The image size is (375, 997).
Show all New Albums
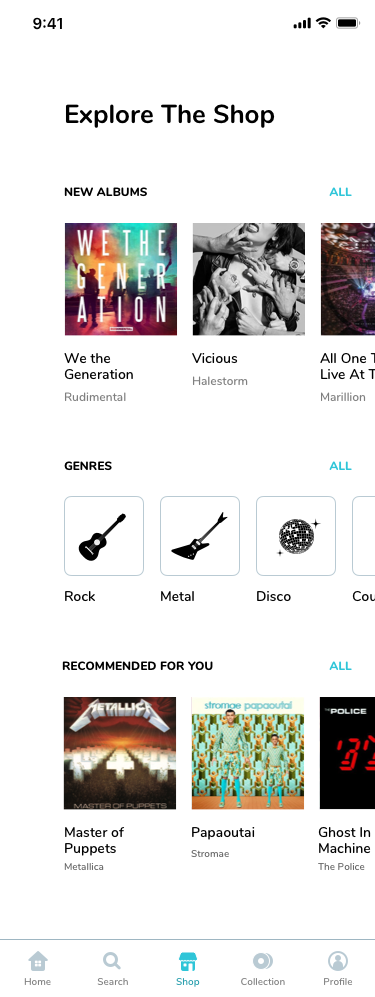pos(340,192)
